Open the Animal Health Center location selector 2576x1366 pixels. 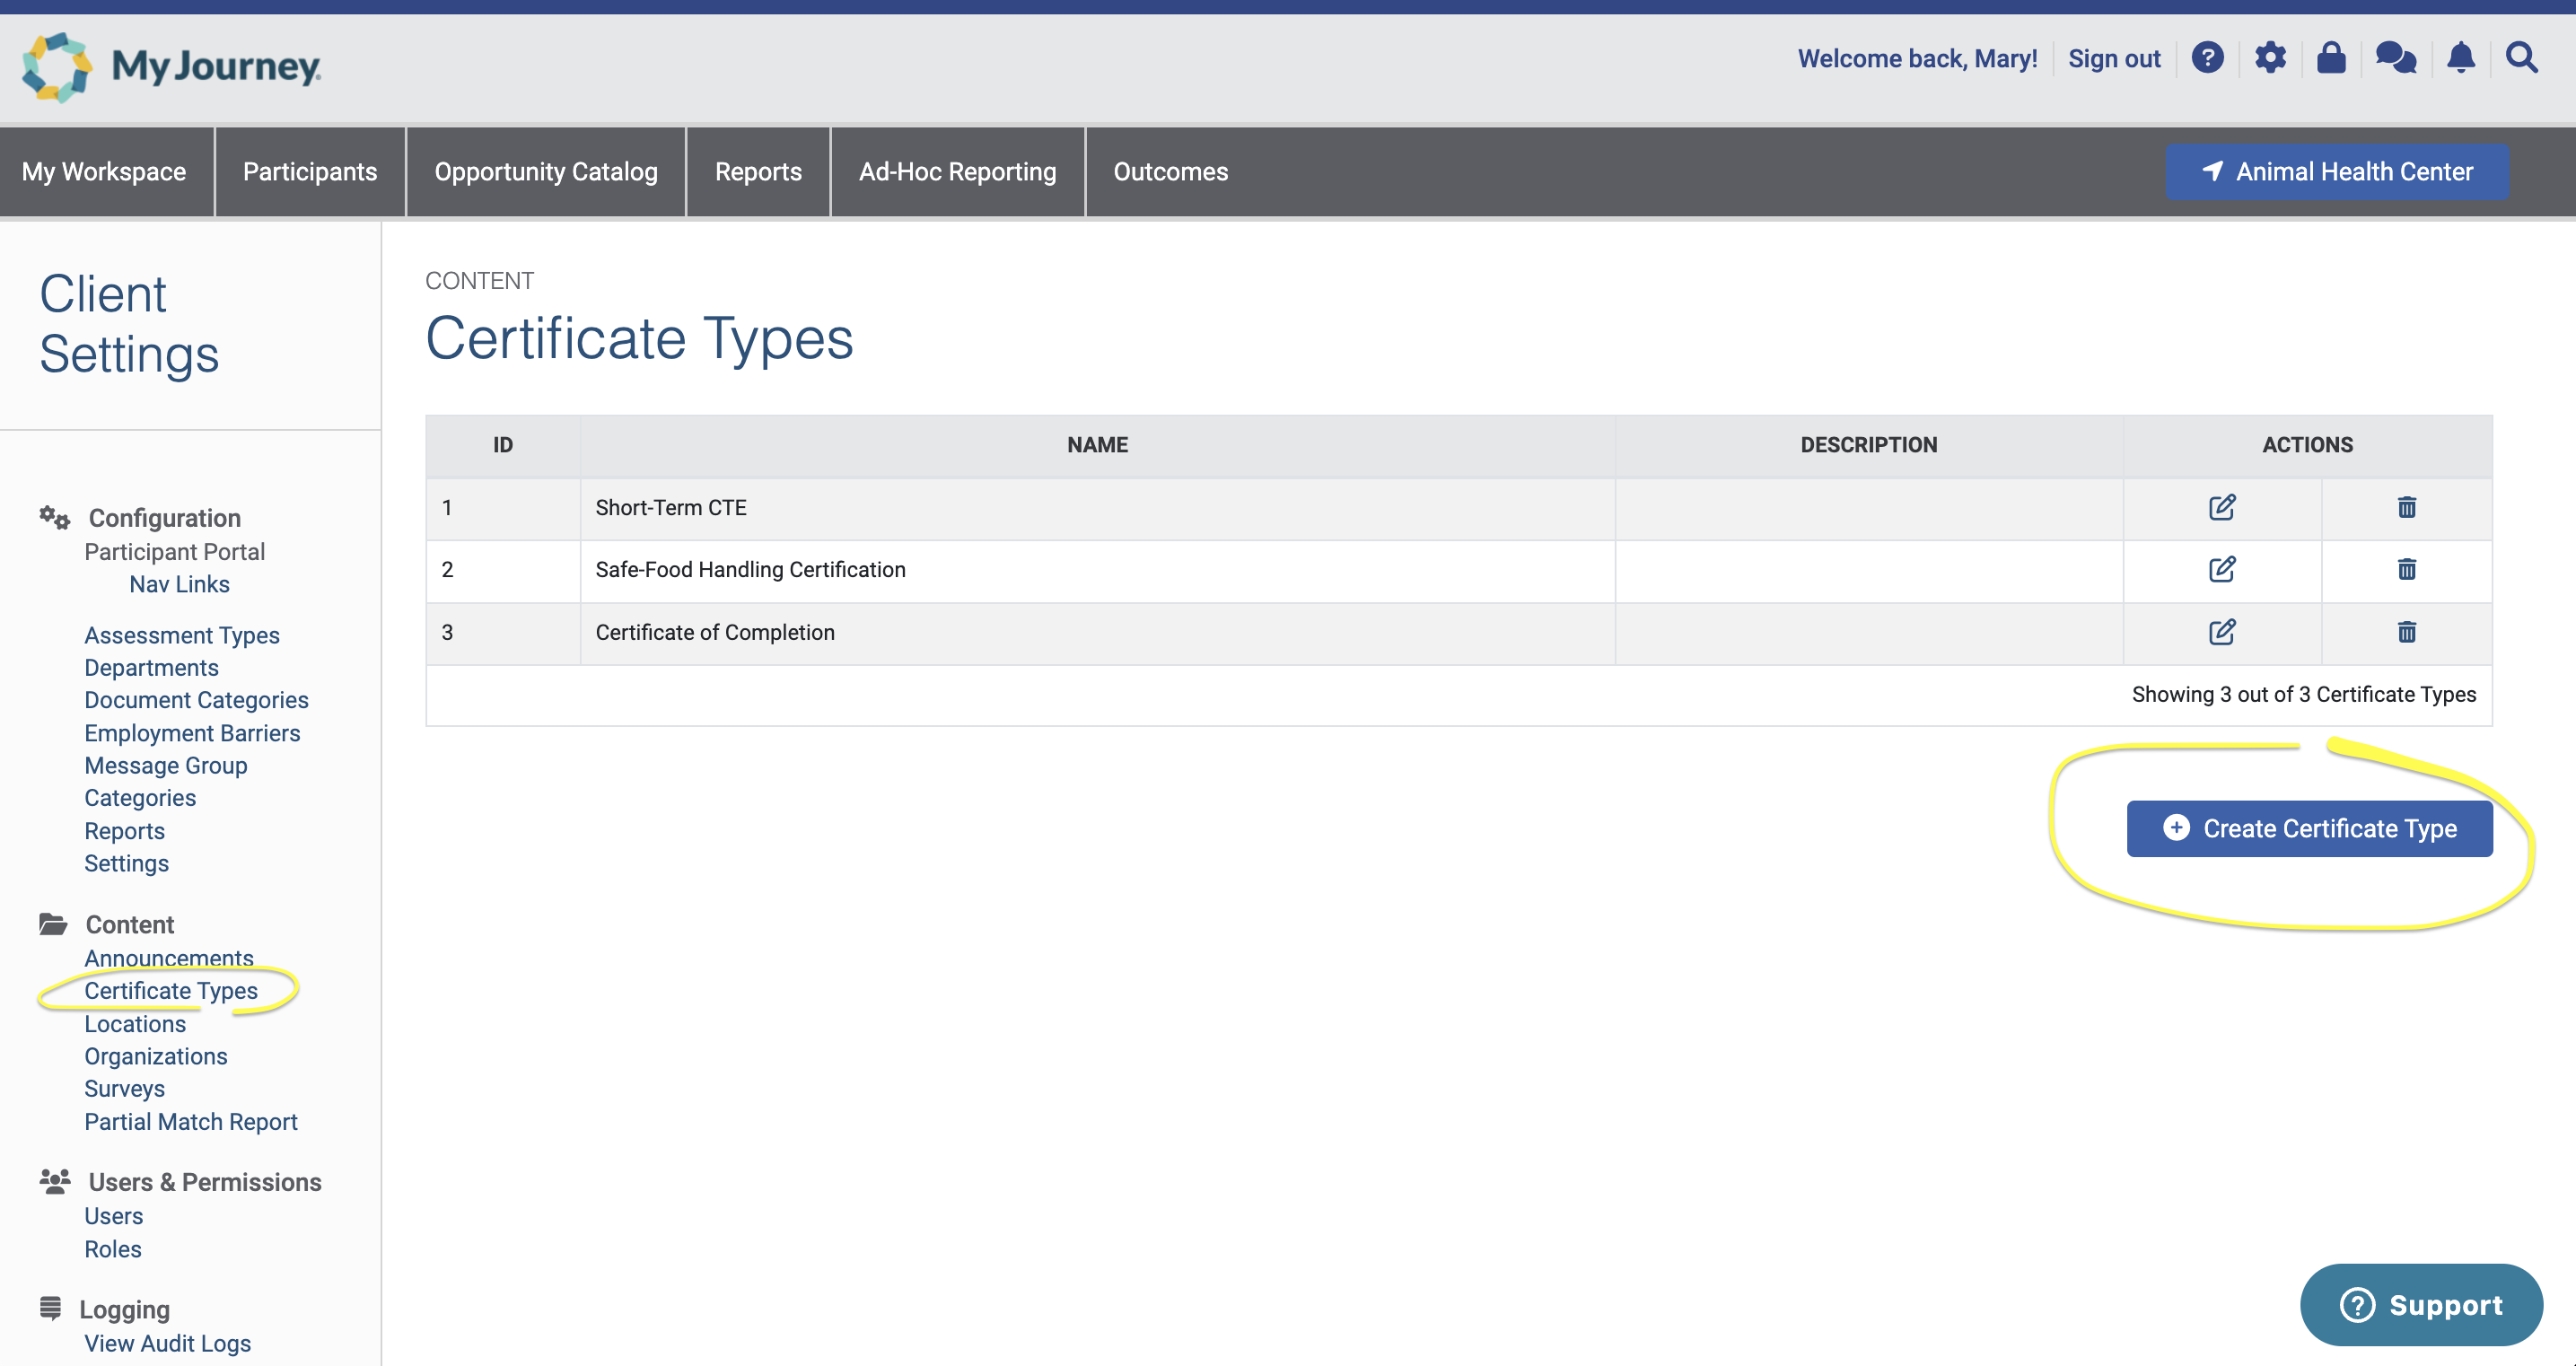click(2336, 172)
